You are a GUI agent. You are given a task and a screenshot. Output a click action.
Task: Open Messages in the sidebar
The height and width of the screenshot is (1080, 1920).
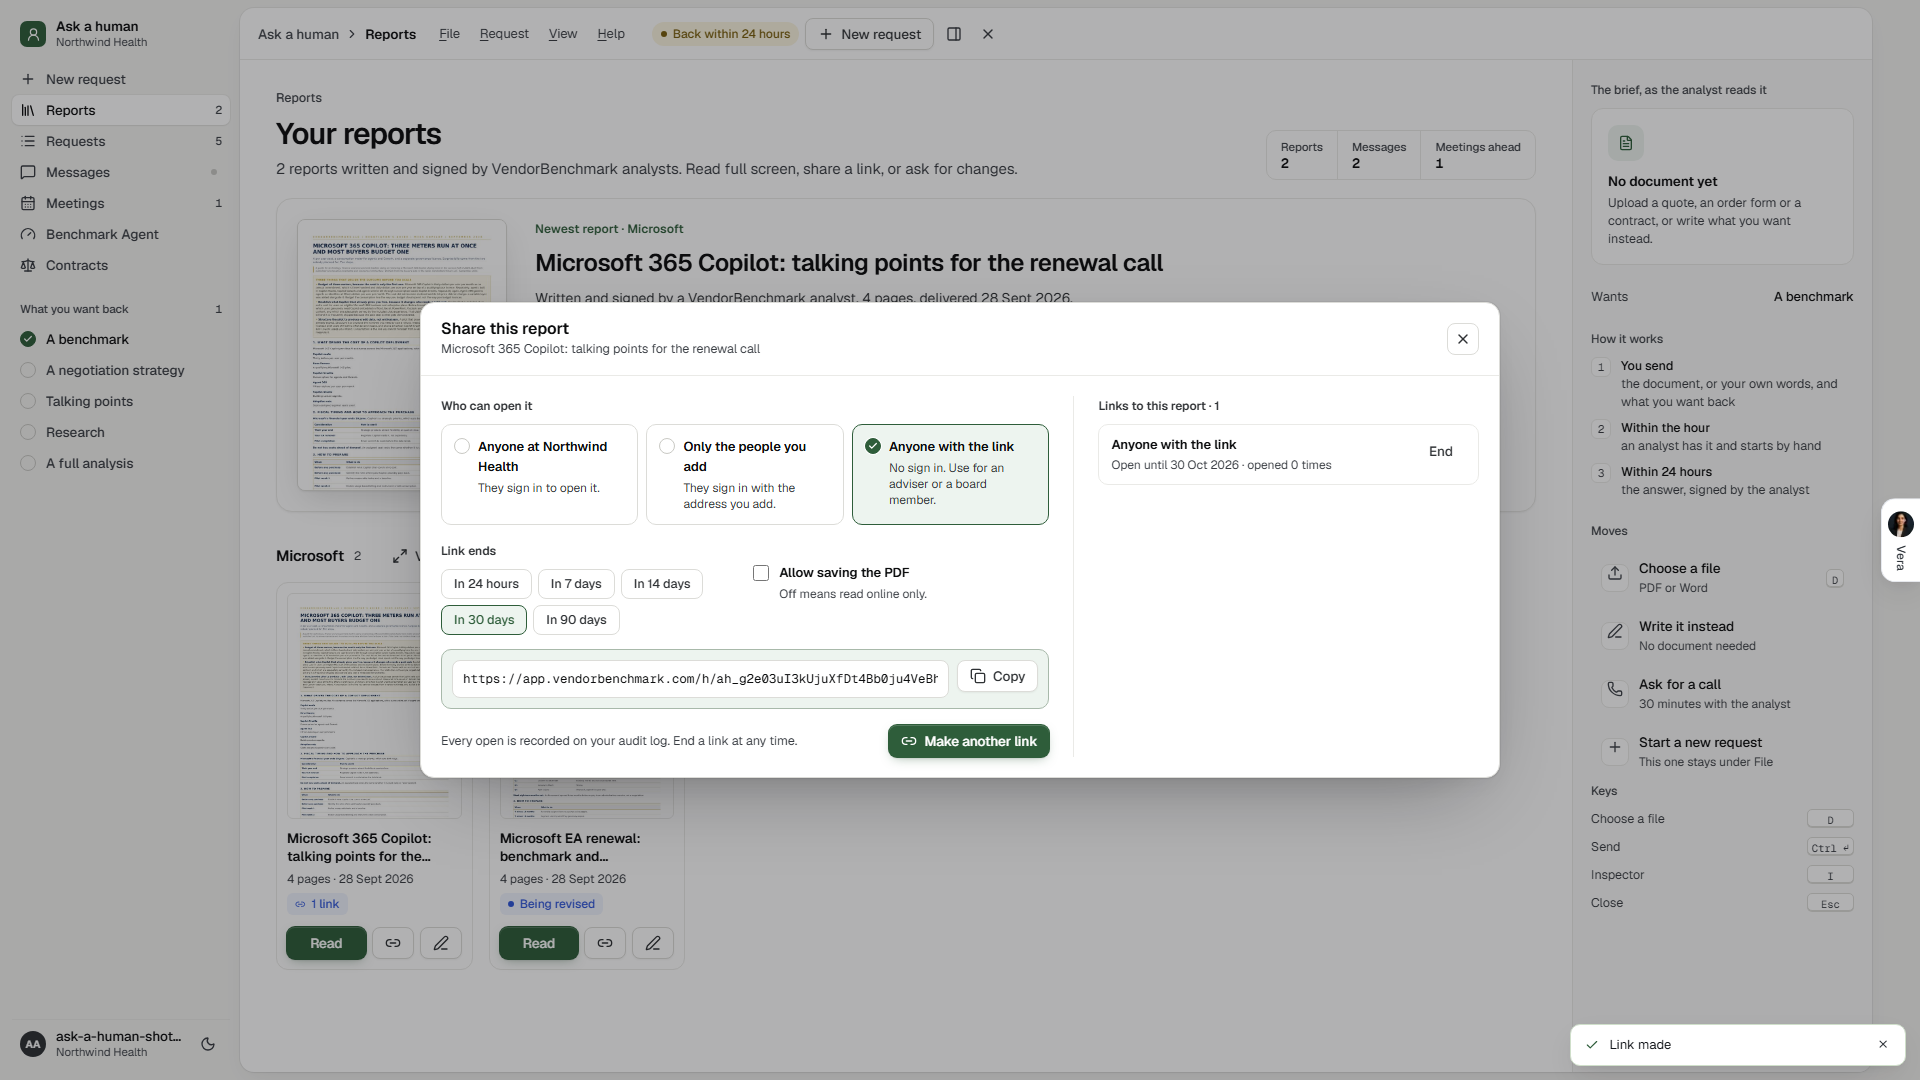[121, 172]
